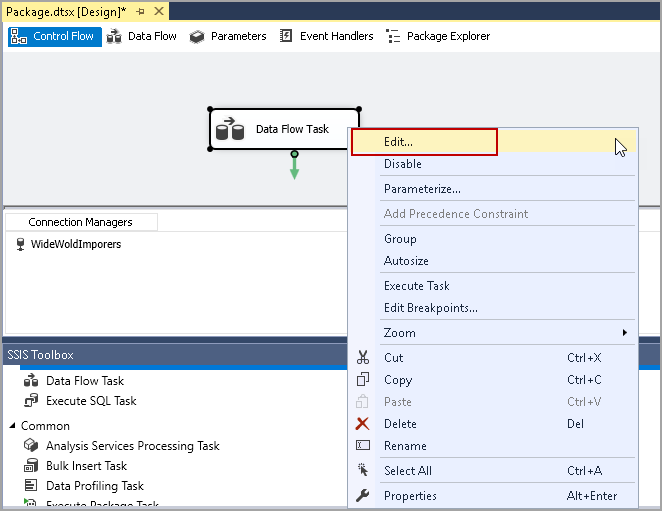Click the Rename icon in context menu
This screenshot has width=662, height=511.
pyautogui.click(x=363, y=446)
